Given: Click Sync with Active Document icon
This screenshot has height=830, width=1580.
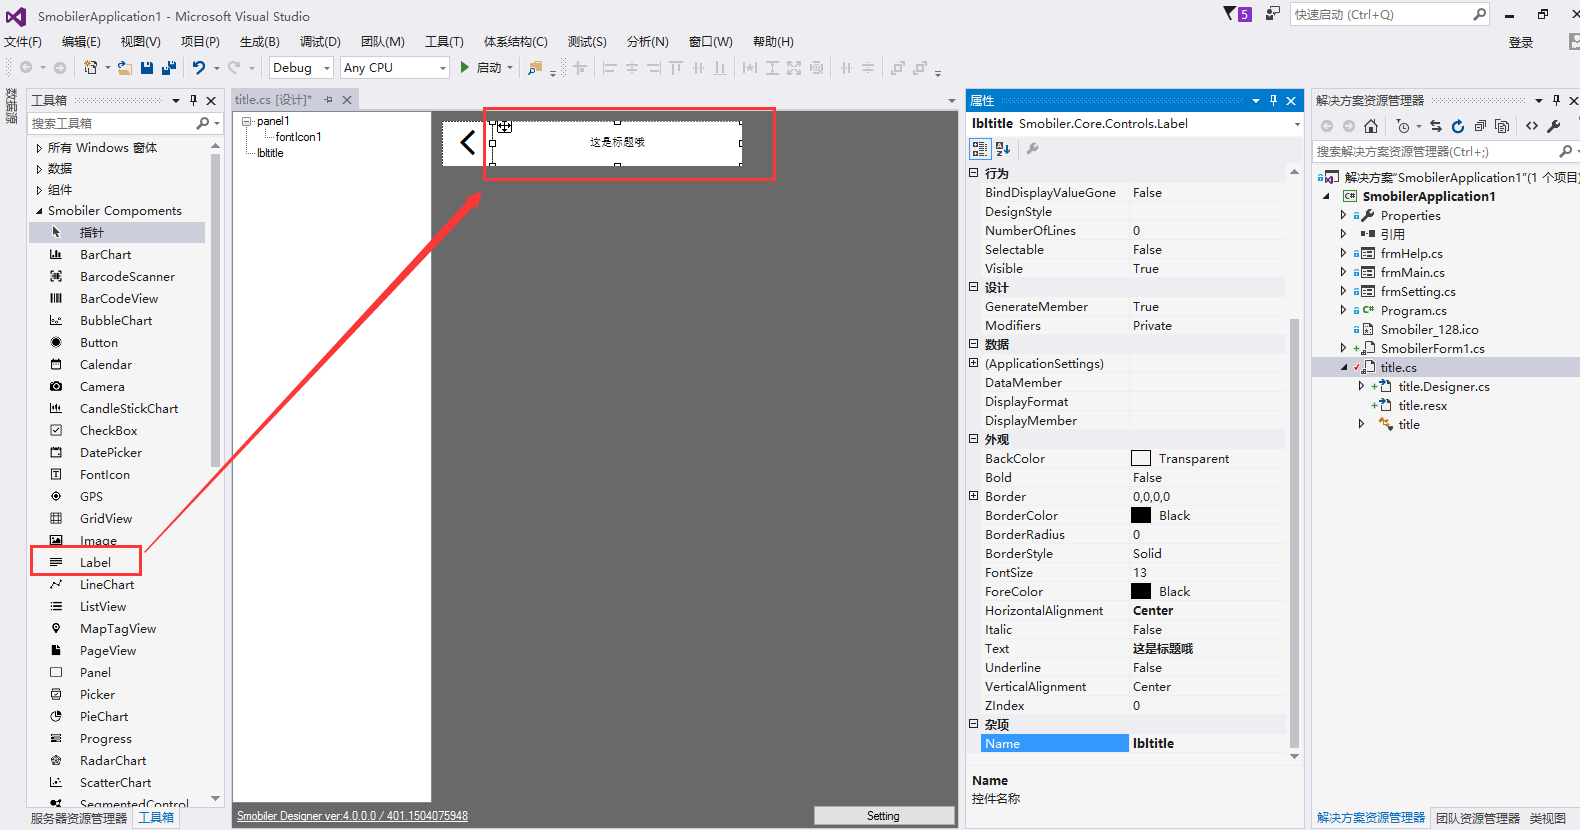Looking at the screenshot, I should 1436,126.
